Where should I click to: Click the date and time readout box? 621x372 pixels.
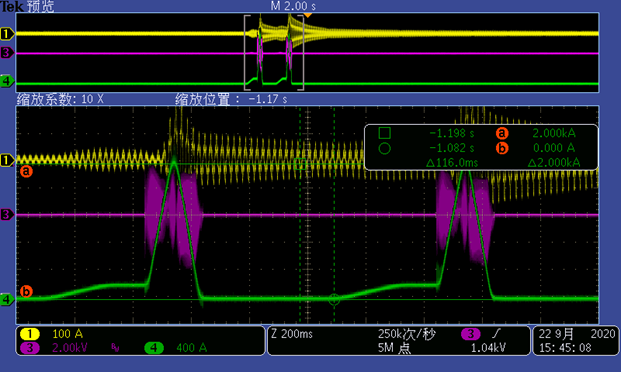pos(576,341)
